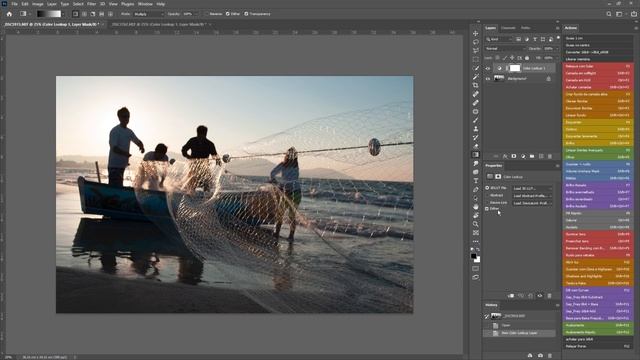Choose Radial Gradient style icon

click(x=84, y=14)
